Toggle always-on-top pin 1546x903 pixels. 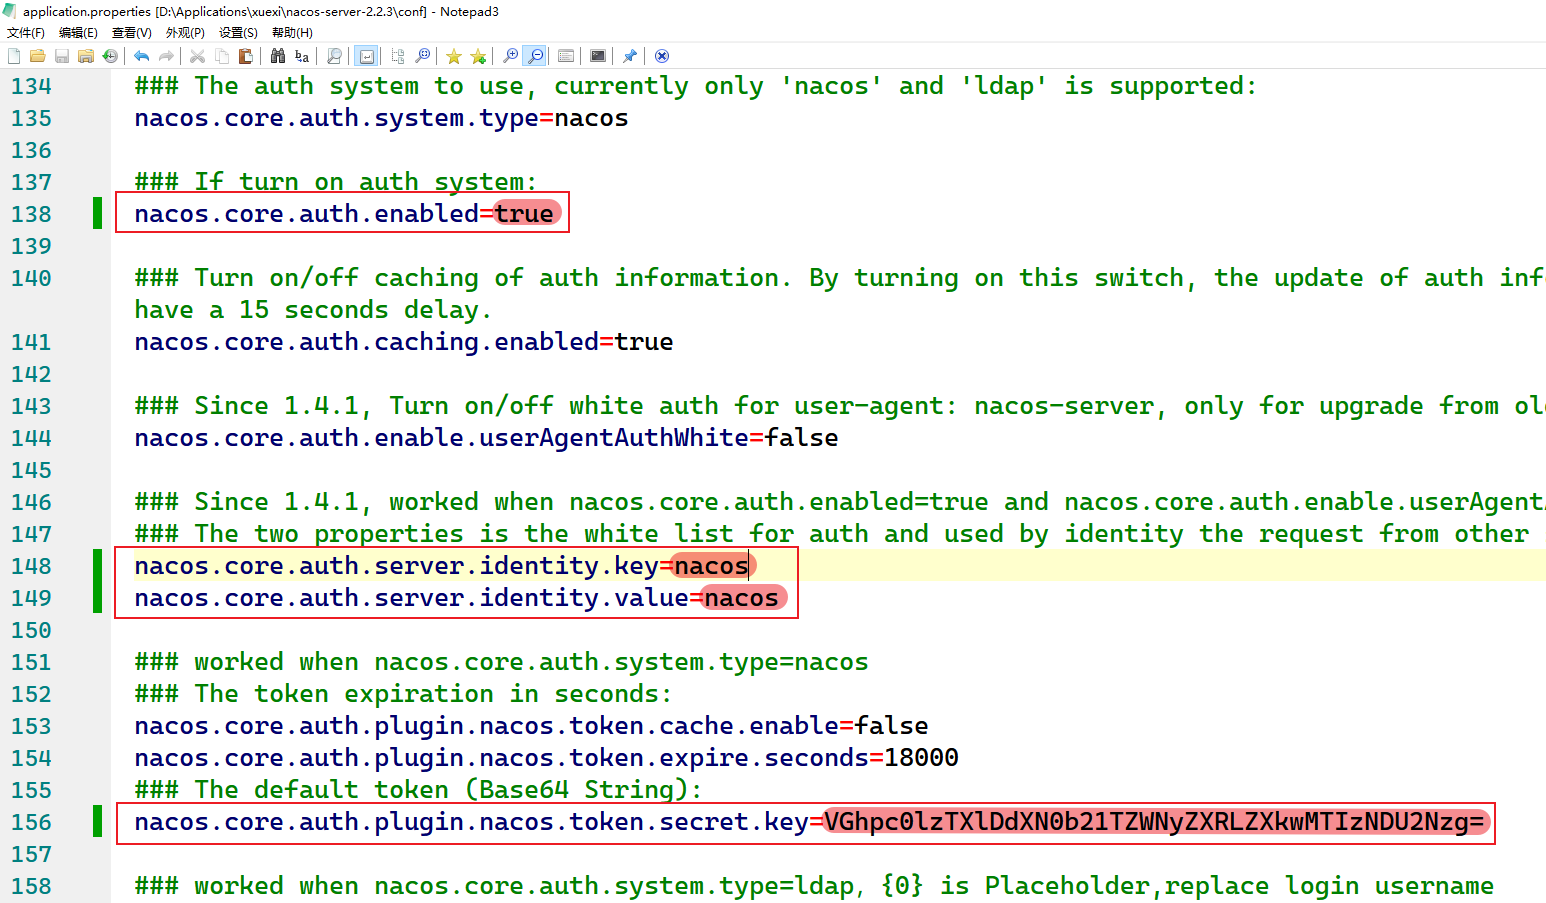pos(629,55)
